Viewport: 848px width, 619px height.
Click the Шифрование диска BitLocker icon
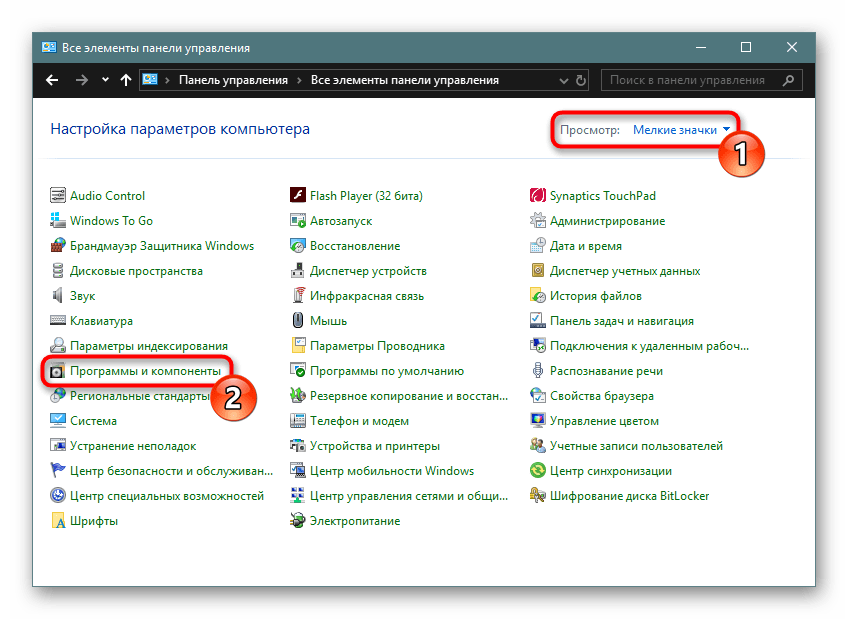[x=538, y=496]
